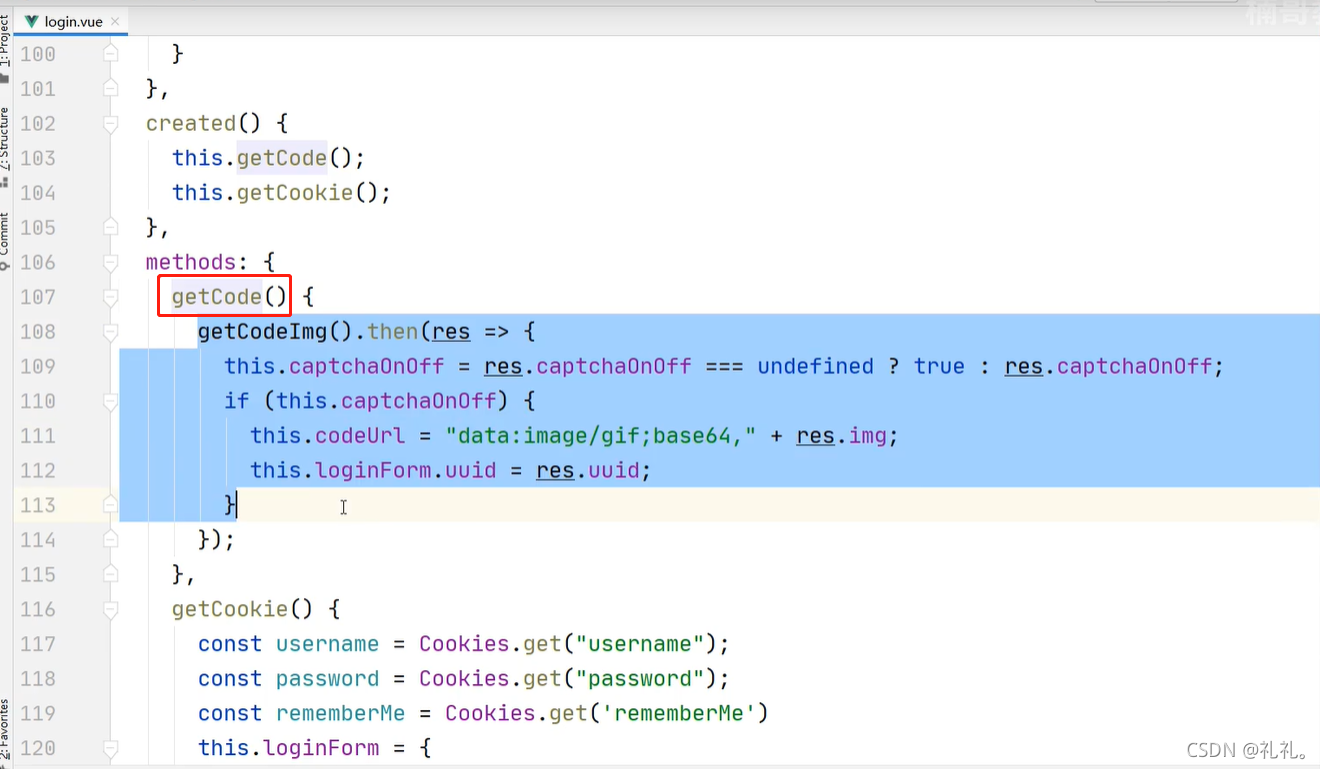Click 'loginForm' on line 112
Screen dimensions: 1320x769
tap(373, 470)
